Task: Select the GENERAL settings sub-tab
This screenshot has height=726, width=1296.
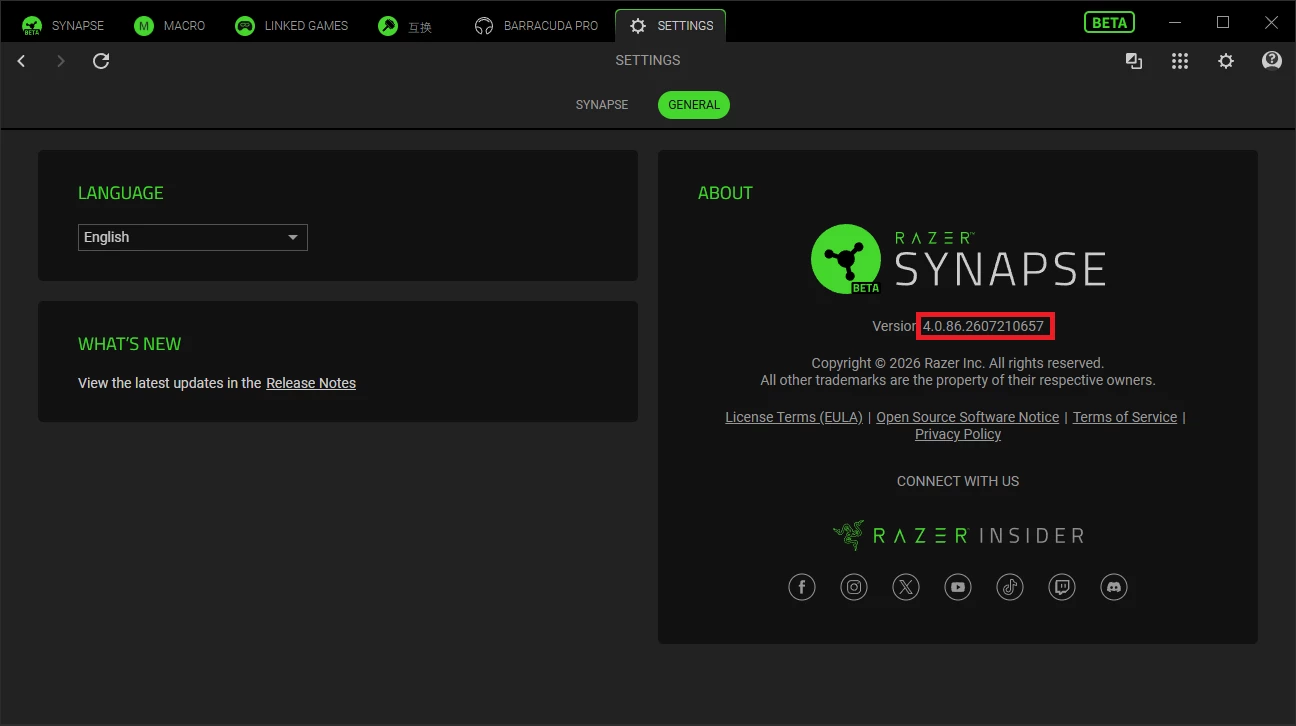Action: 694,105
